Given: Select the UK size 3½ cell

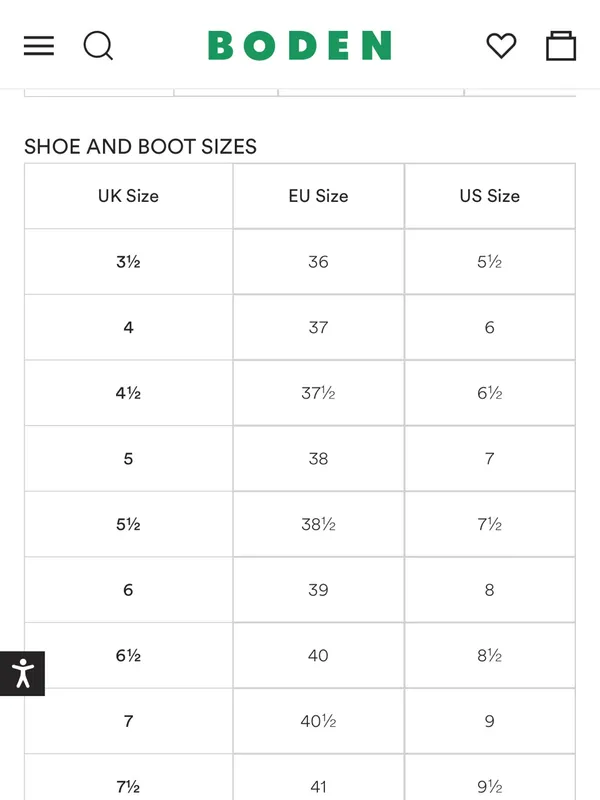Looking at the screenshot, I should [129, 262].
